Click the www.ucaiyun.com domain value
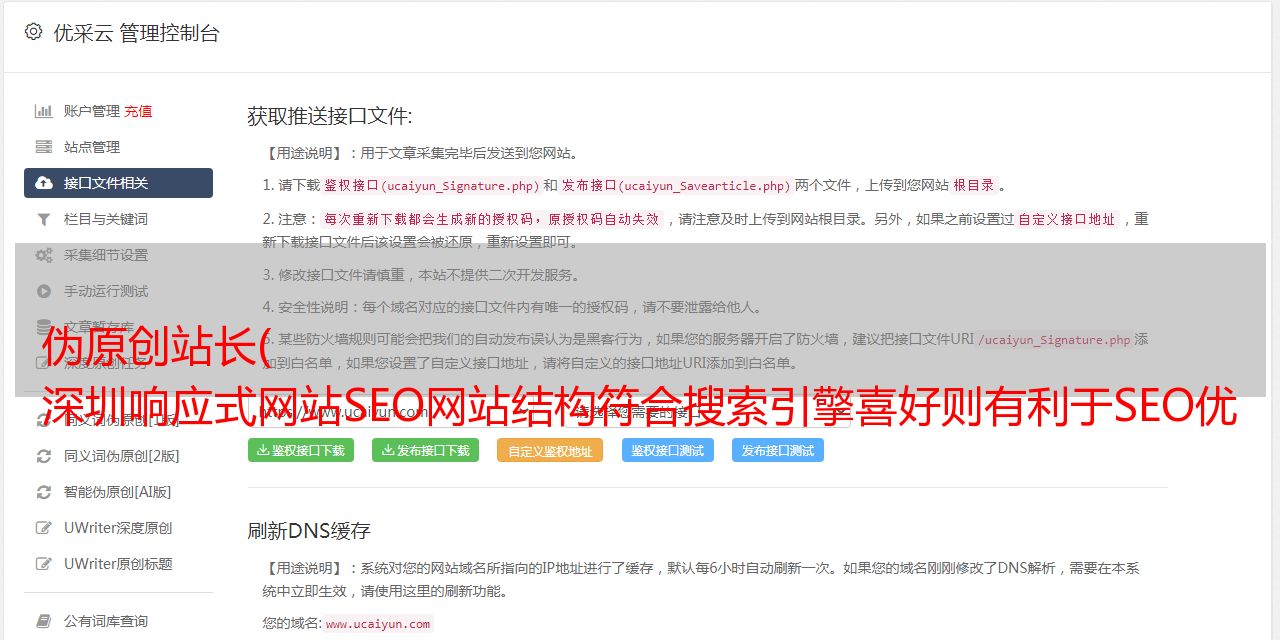 point(378,623)
